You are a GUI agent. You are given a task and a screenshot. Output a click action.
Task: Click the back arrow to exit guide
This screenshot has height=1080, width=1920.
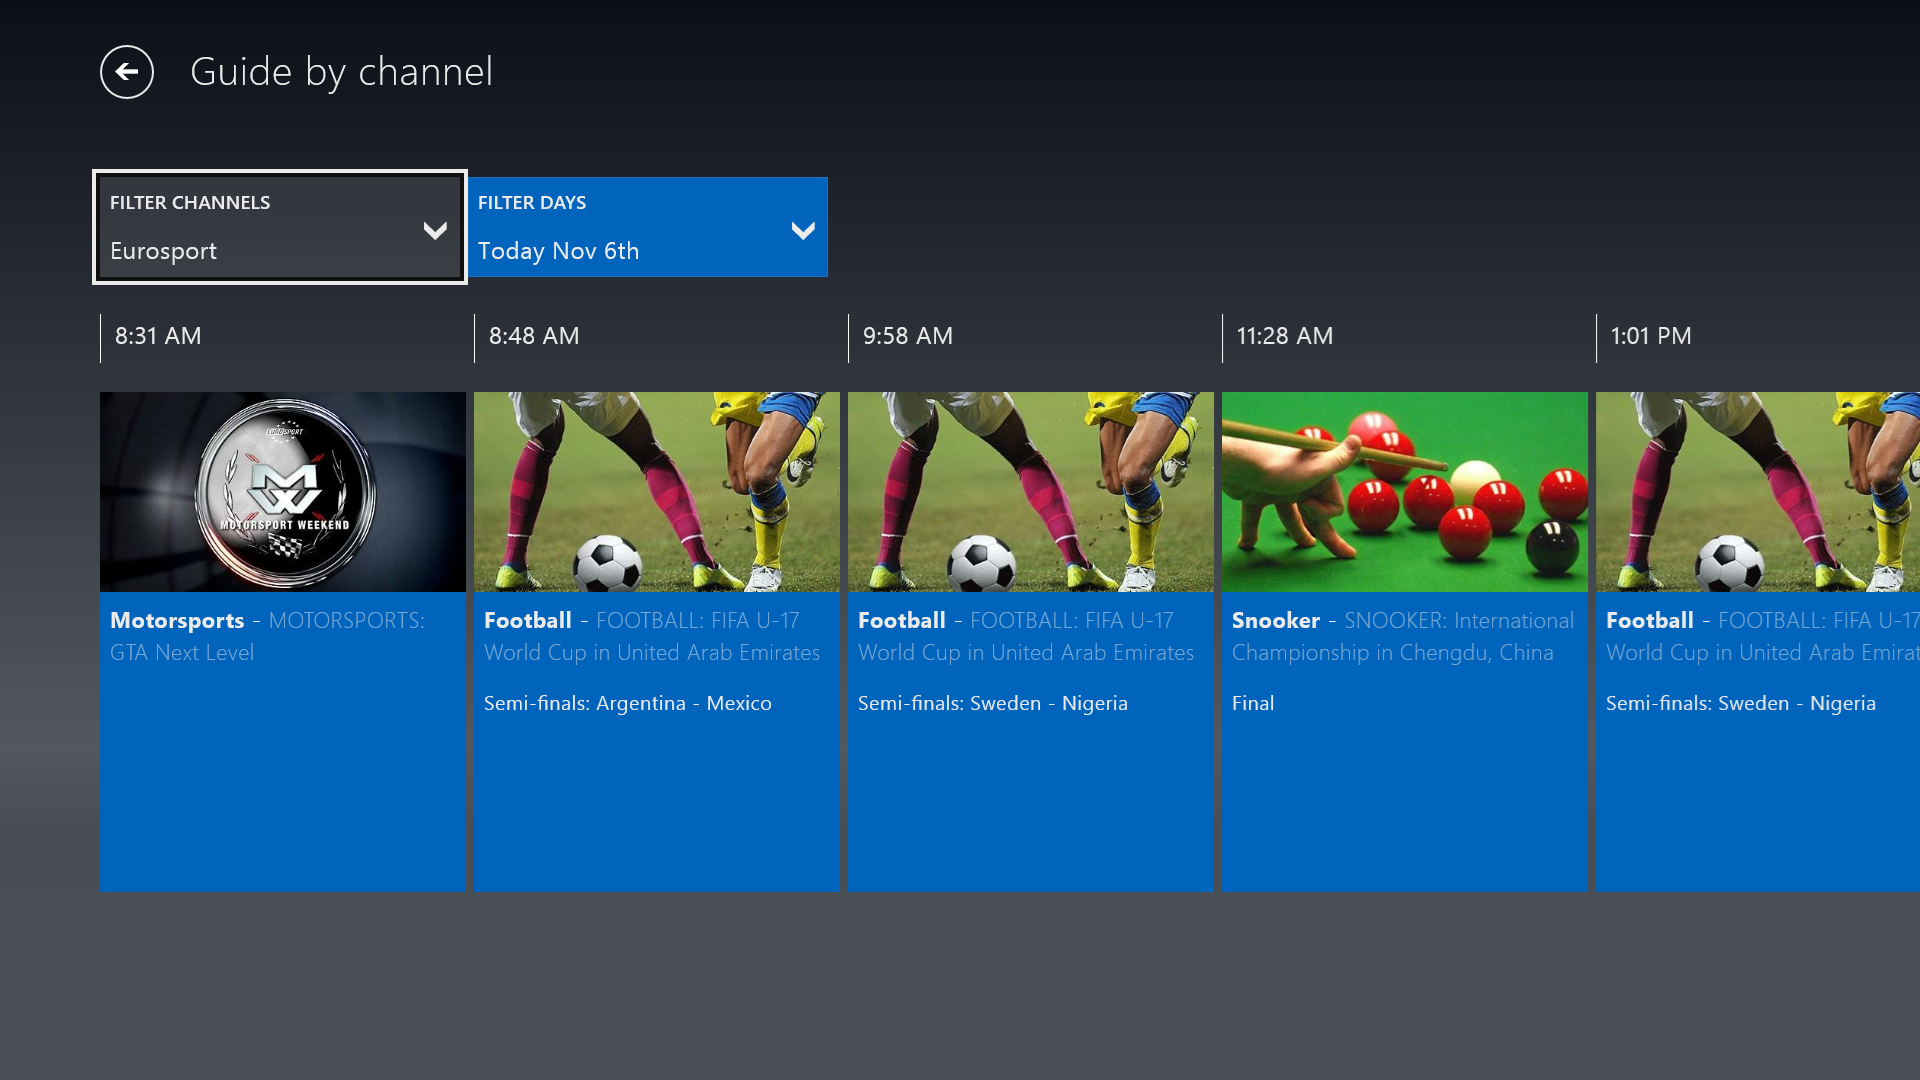click(127, 72)
